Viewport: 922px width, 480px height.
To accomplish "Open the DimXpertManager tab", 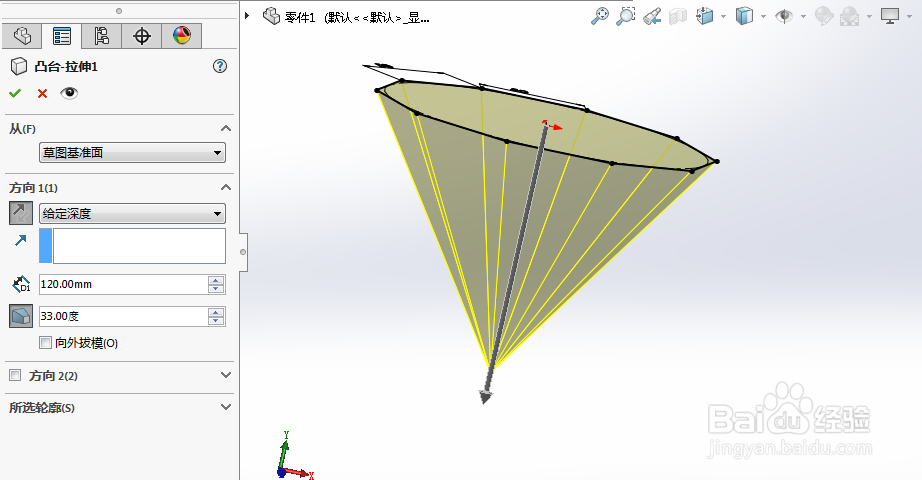I will click(142, 36).
